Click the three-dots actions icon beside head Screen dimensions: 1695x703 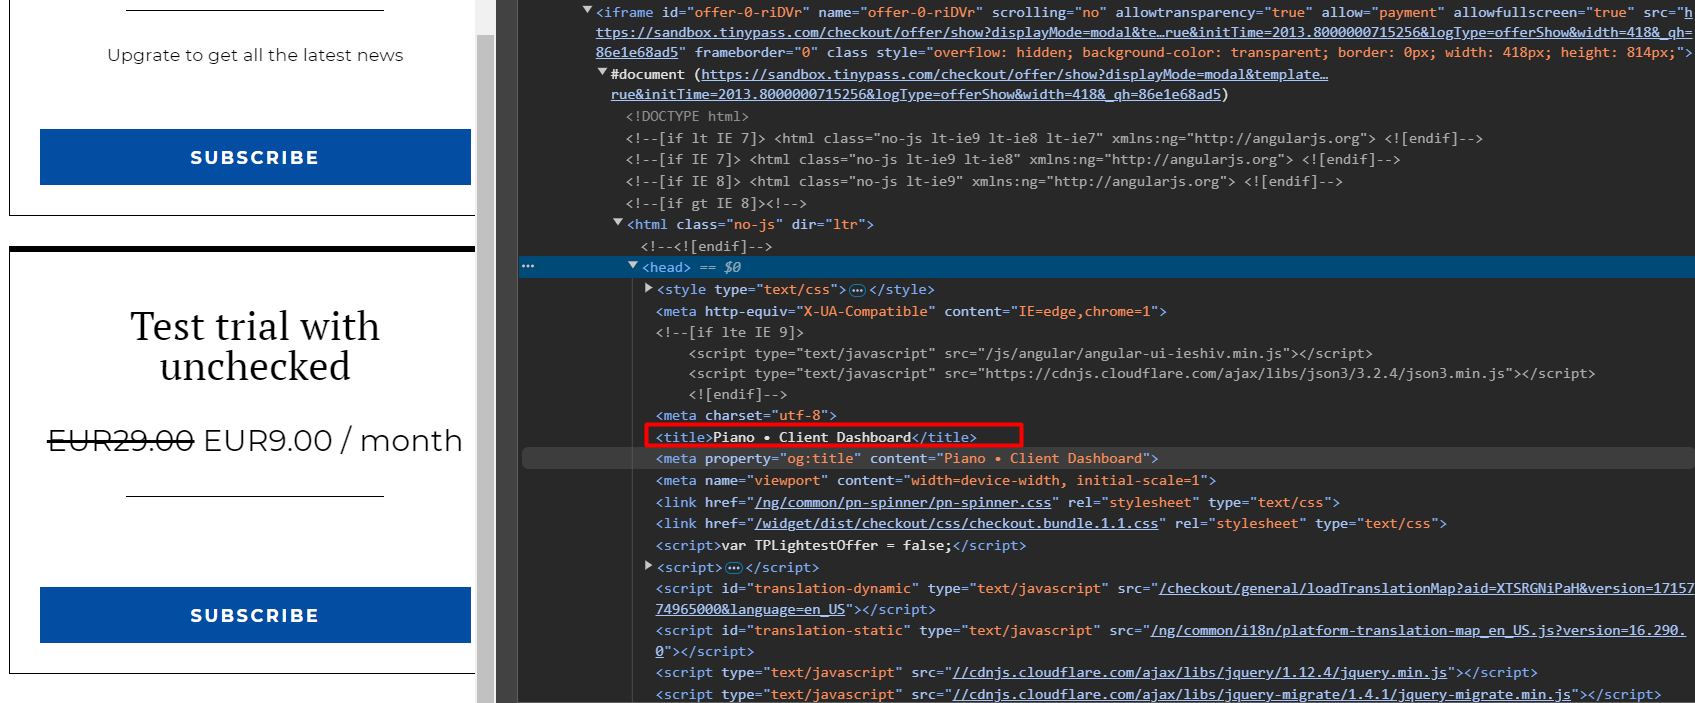click(x=528, y=266)
